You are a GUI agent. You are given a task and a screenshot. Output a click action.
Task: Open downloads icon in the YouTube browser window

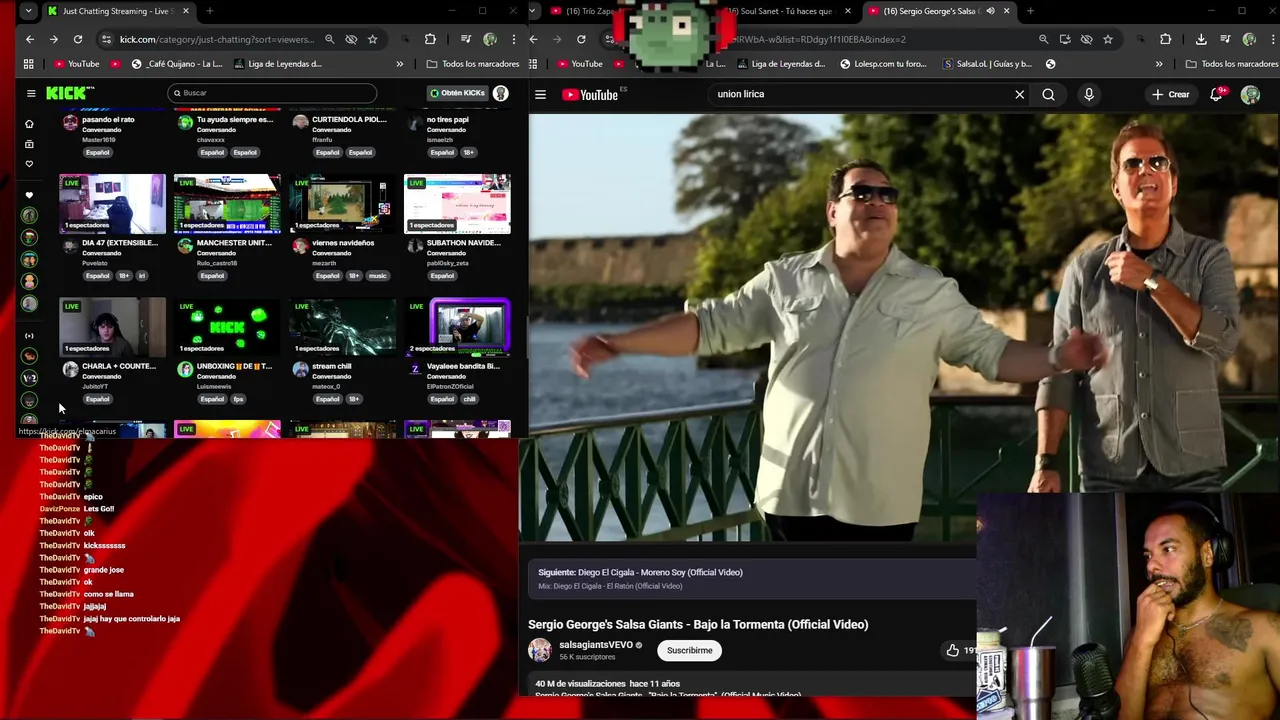tap(1201, 39)
